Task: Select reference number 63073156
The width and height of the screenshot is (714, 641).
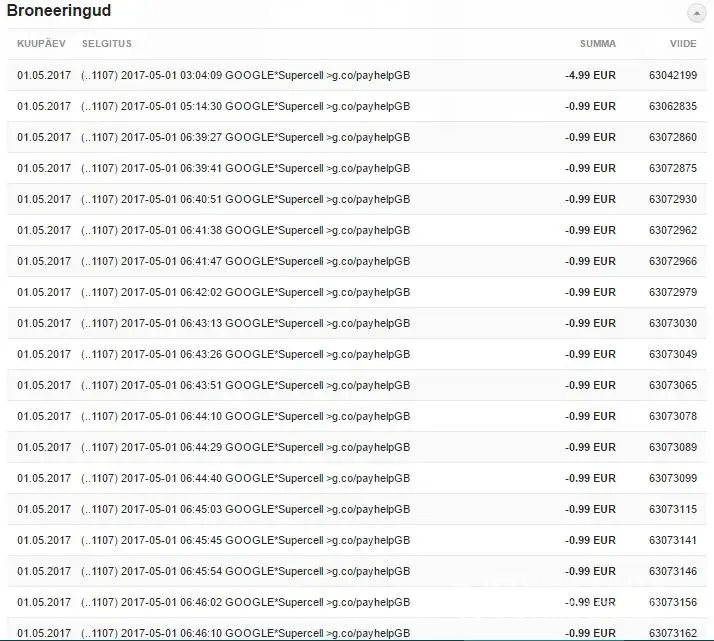Action: pyautogui.click(x=673, y=601)
